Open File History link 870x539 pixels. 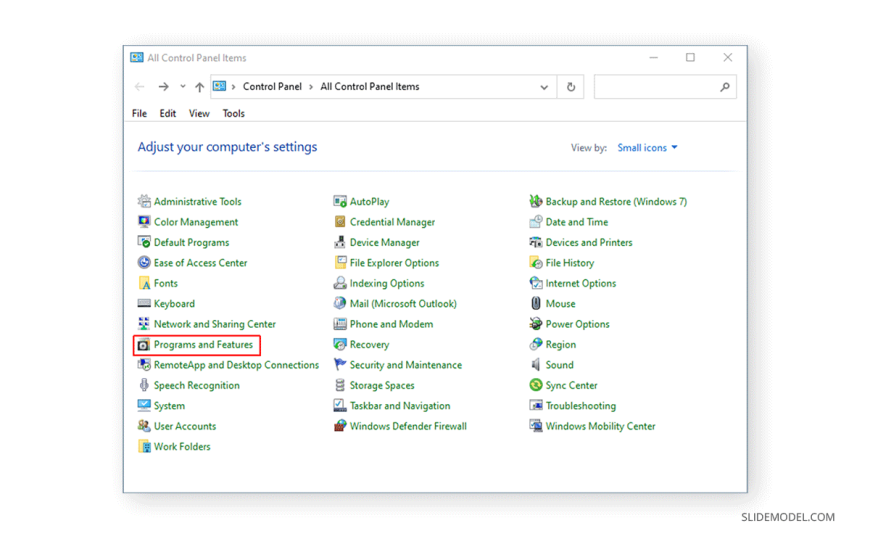[x=570, y=263]
